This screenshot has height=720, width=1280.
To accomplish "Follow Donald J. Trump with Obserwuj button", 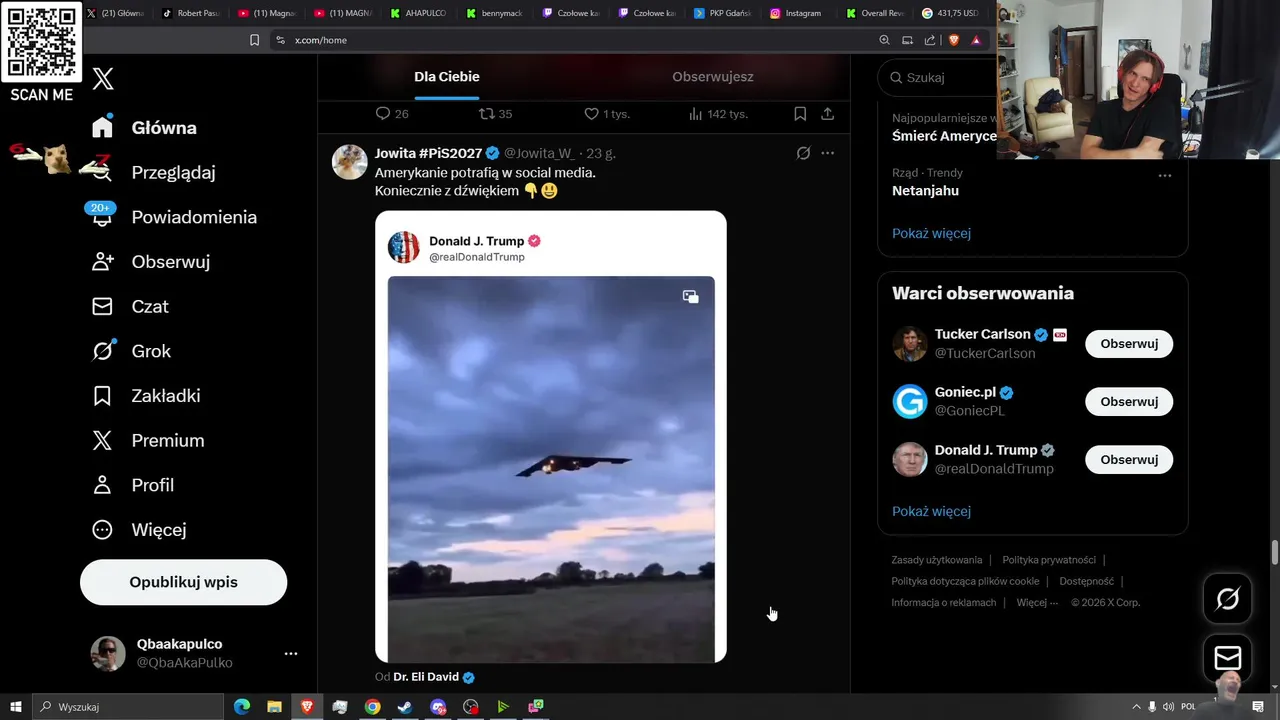I will (x=1129, y=460).
